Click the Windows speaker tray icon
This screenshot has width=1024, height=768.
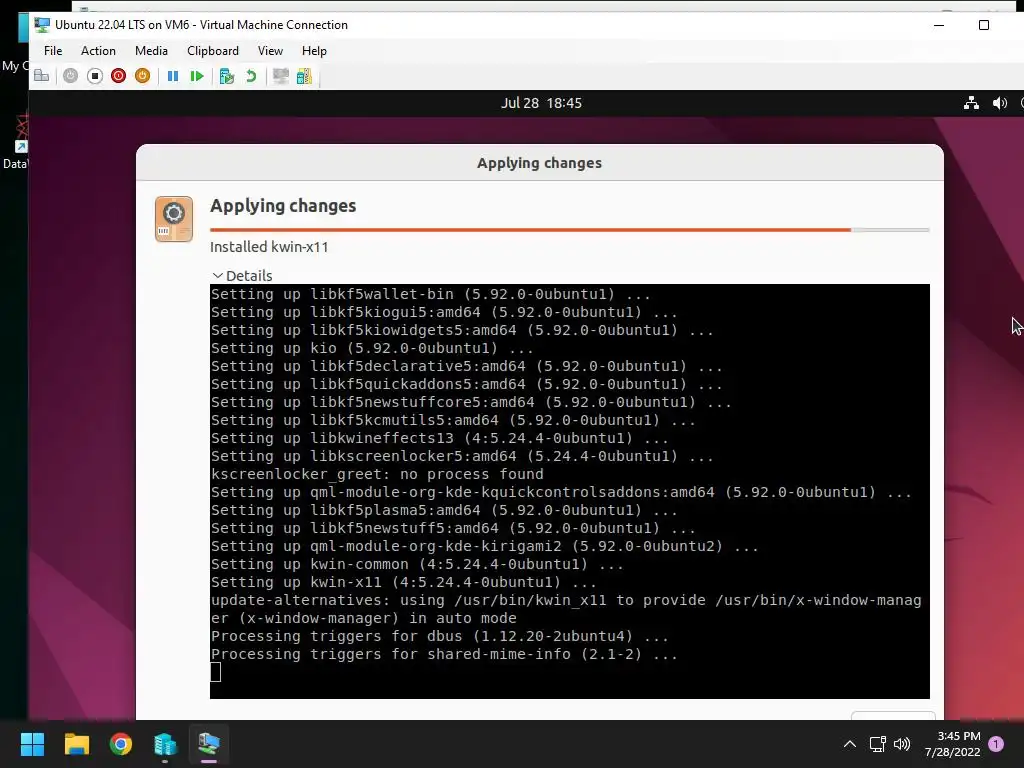point(902,744)
